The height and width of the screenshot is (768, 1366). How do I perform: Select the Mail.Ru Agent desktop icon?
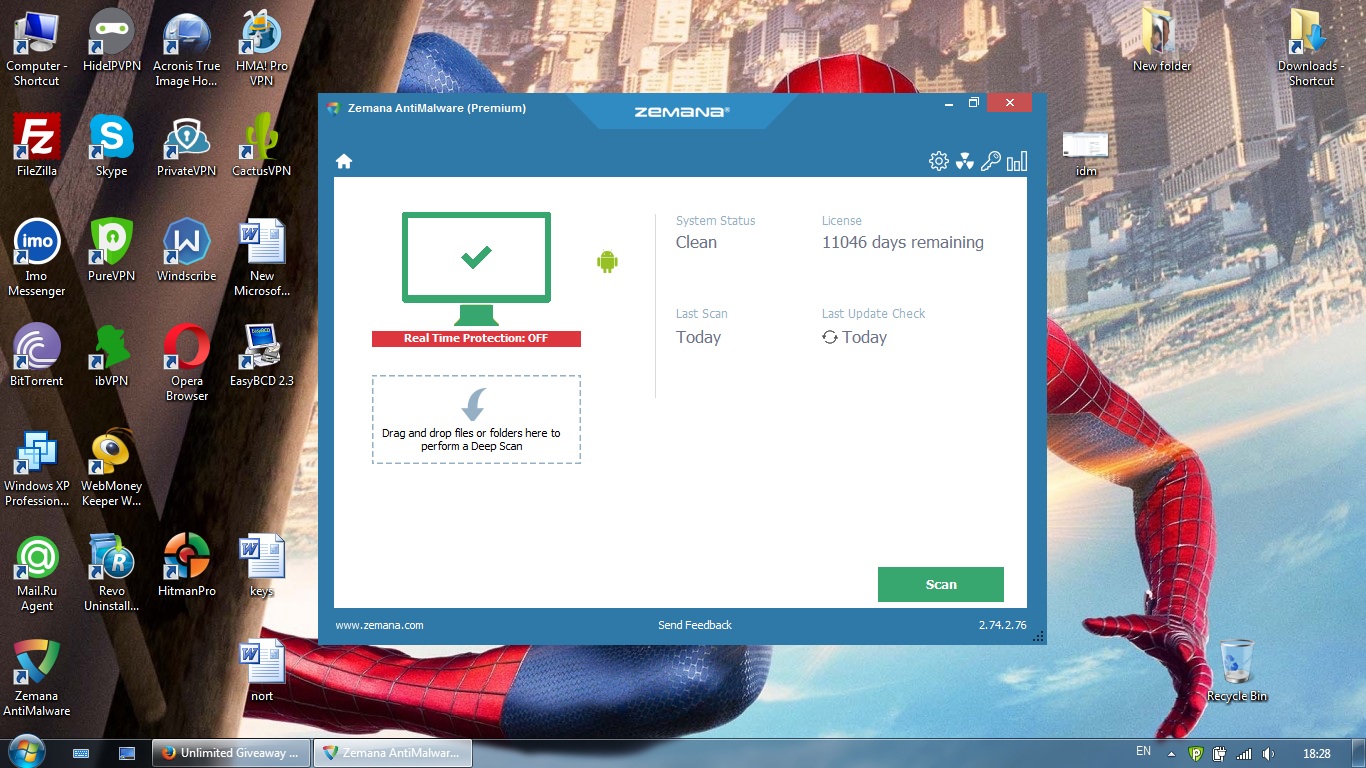37,573
